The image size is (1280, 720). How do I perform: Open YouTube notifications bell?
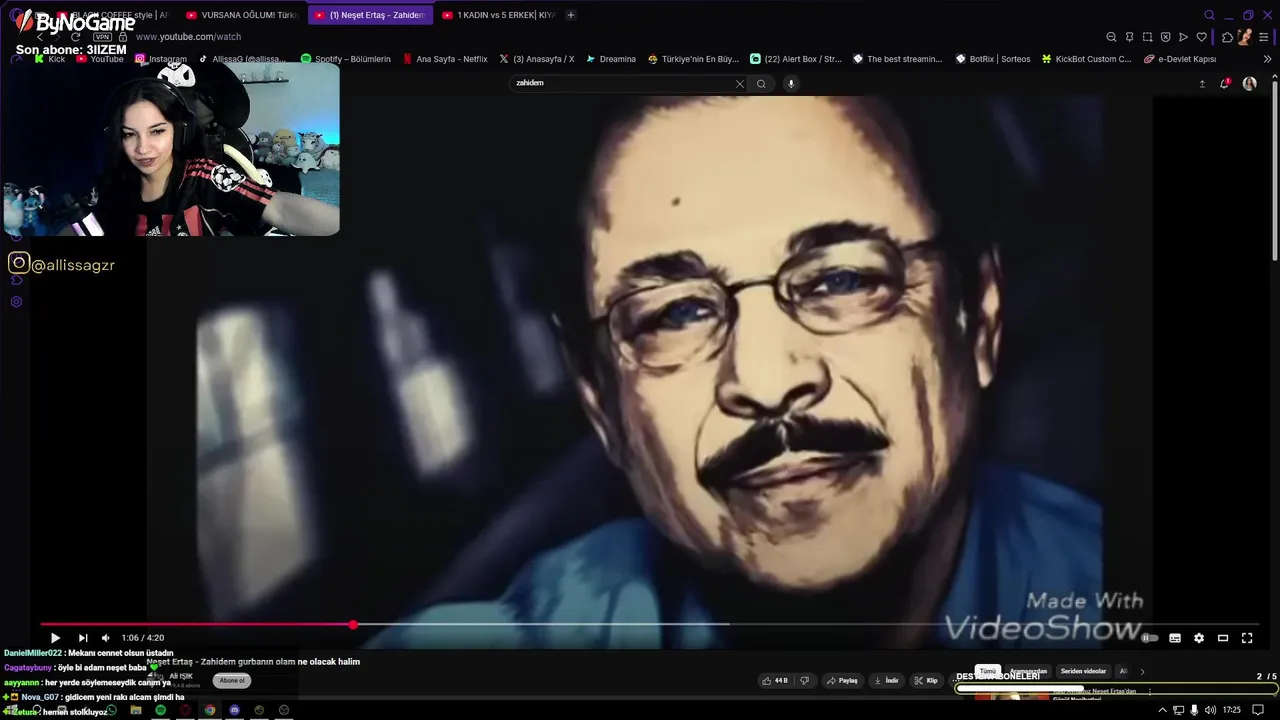click(1224, 84)
